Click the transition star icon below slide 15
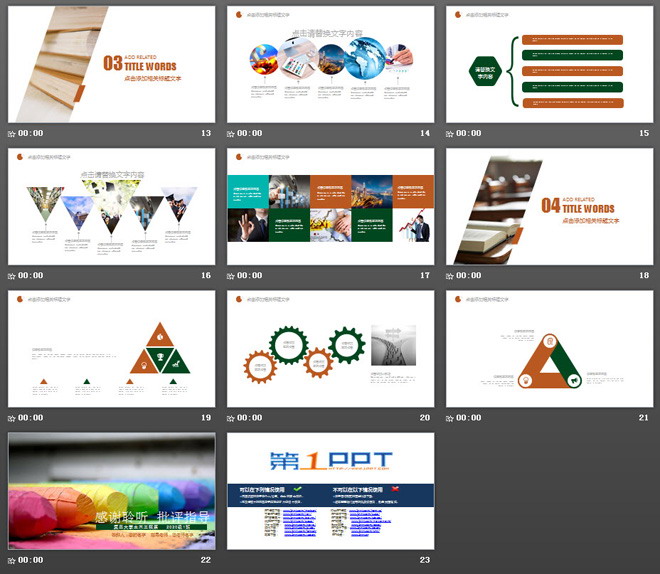The height and width of the screenshot is (574, 660). coord(451,133)
